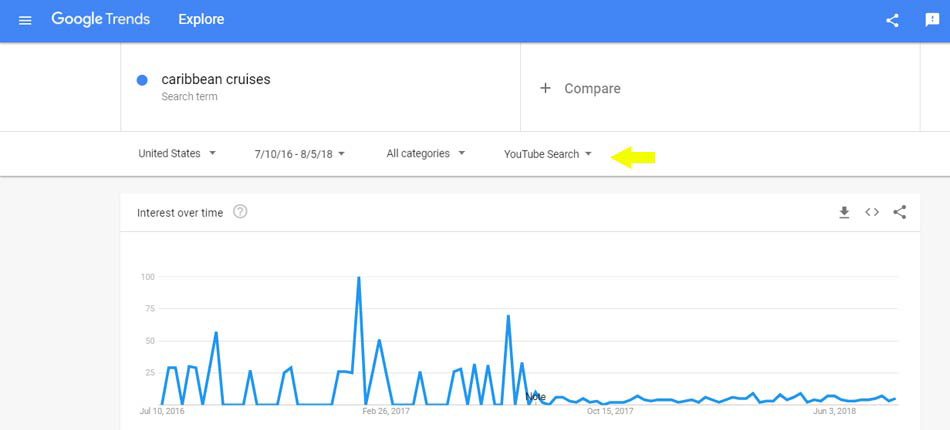Image resolution: width=950 pixels, height=430 pixels.
Task: Click the share icon in header
Action: pyautogui.click(x=892, y=20)
